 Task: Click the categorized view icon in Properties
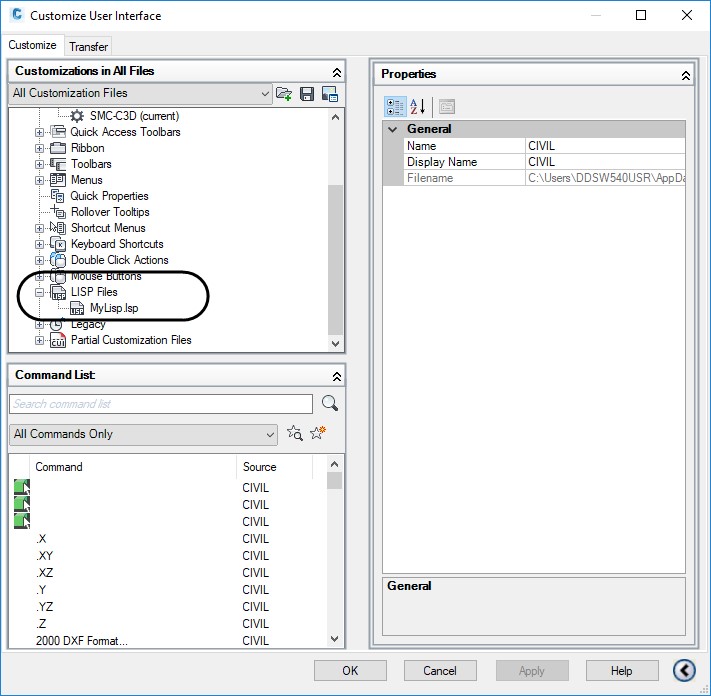tap(395, 107)
